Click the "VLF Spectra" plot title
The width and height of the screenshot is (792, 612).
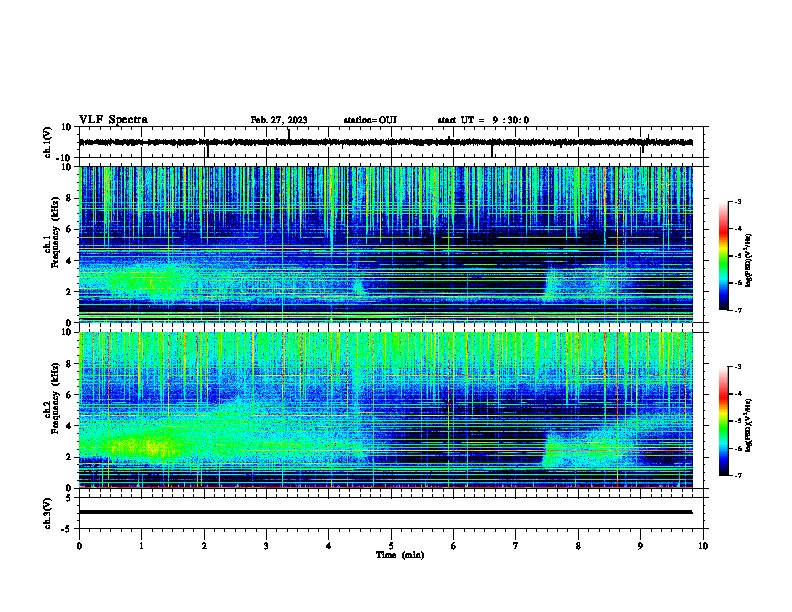tap(113, 120)
